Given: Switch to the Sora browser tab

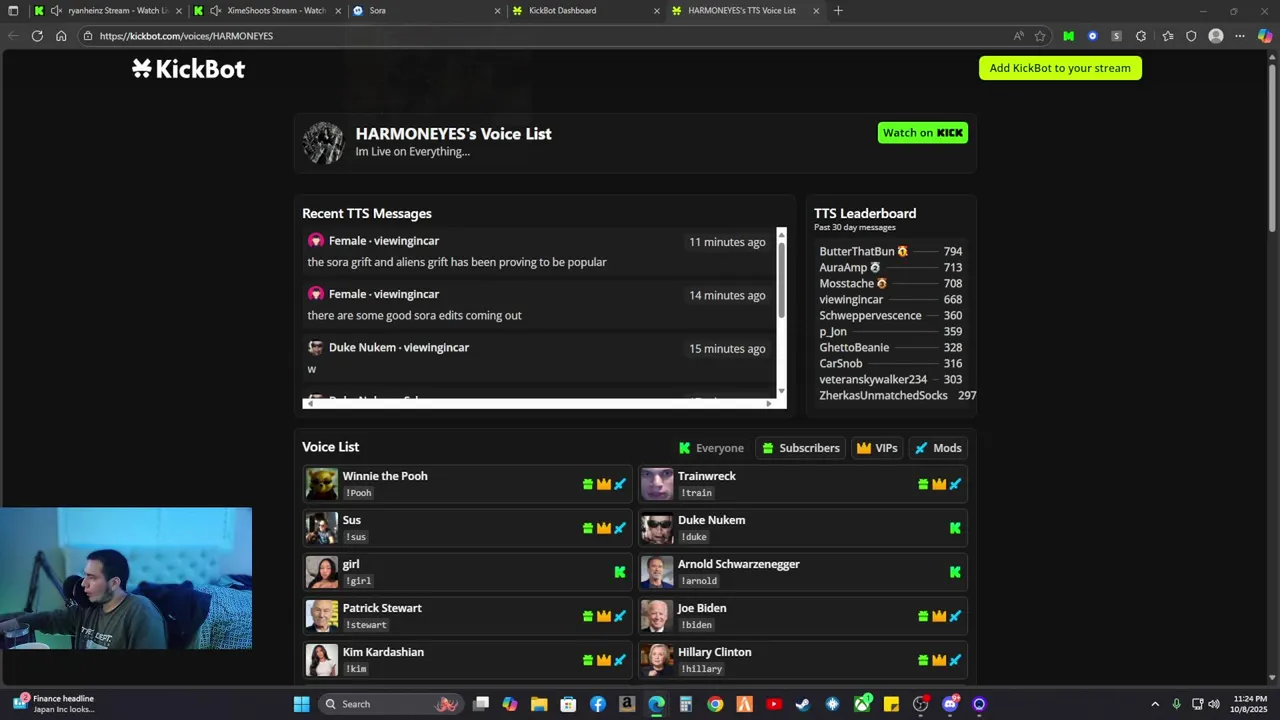Looking at the screenshot, I should [427, 10].
